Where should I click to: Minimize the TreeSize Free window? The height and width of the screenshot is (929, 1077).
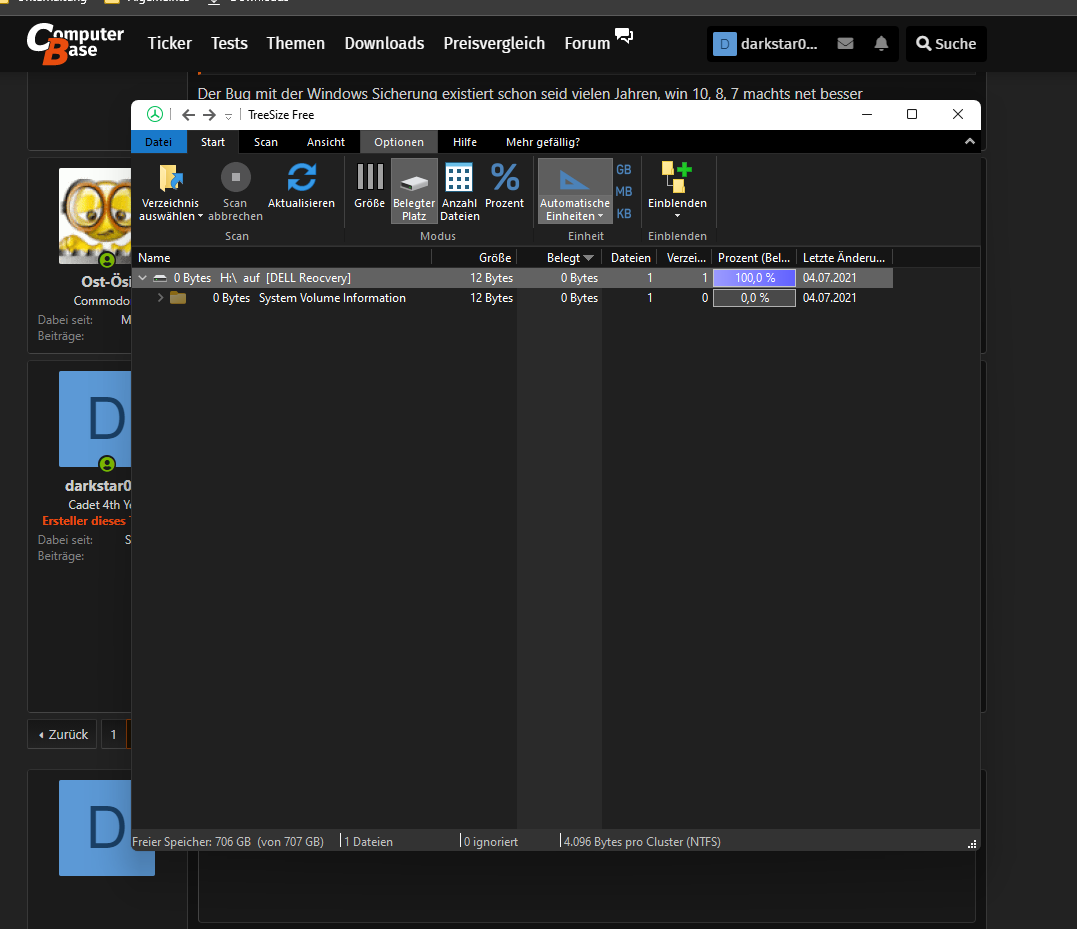(x=867, y=115)
